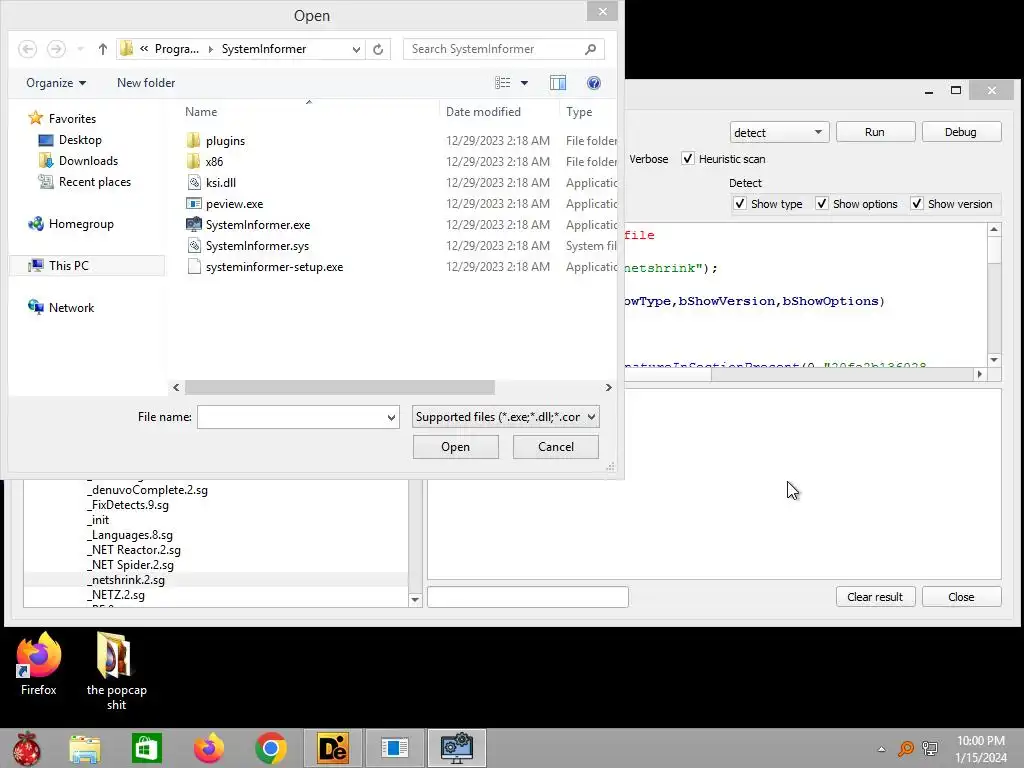Cancel the Open dialog
This screenshot has width=1024, height=768.
556,447
